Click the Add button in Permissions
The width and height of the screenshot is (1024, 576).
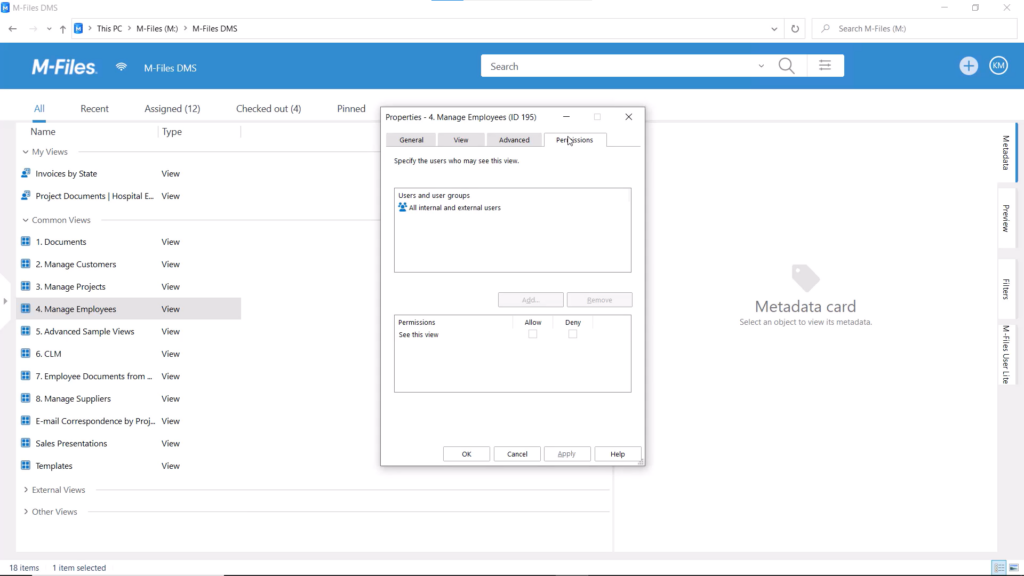(x=530, y=299)
